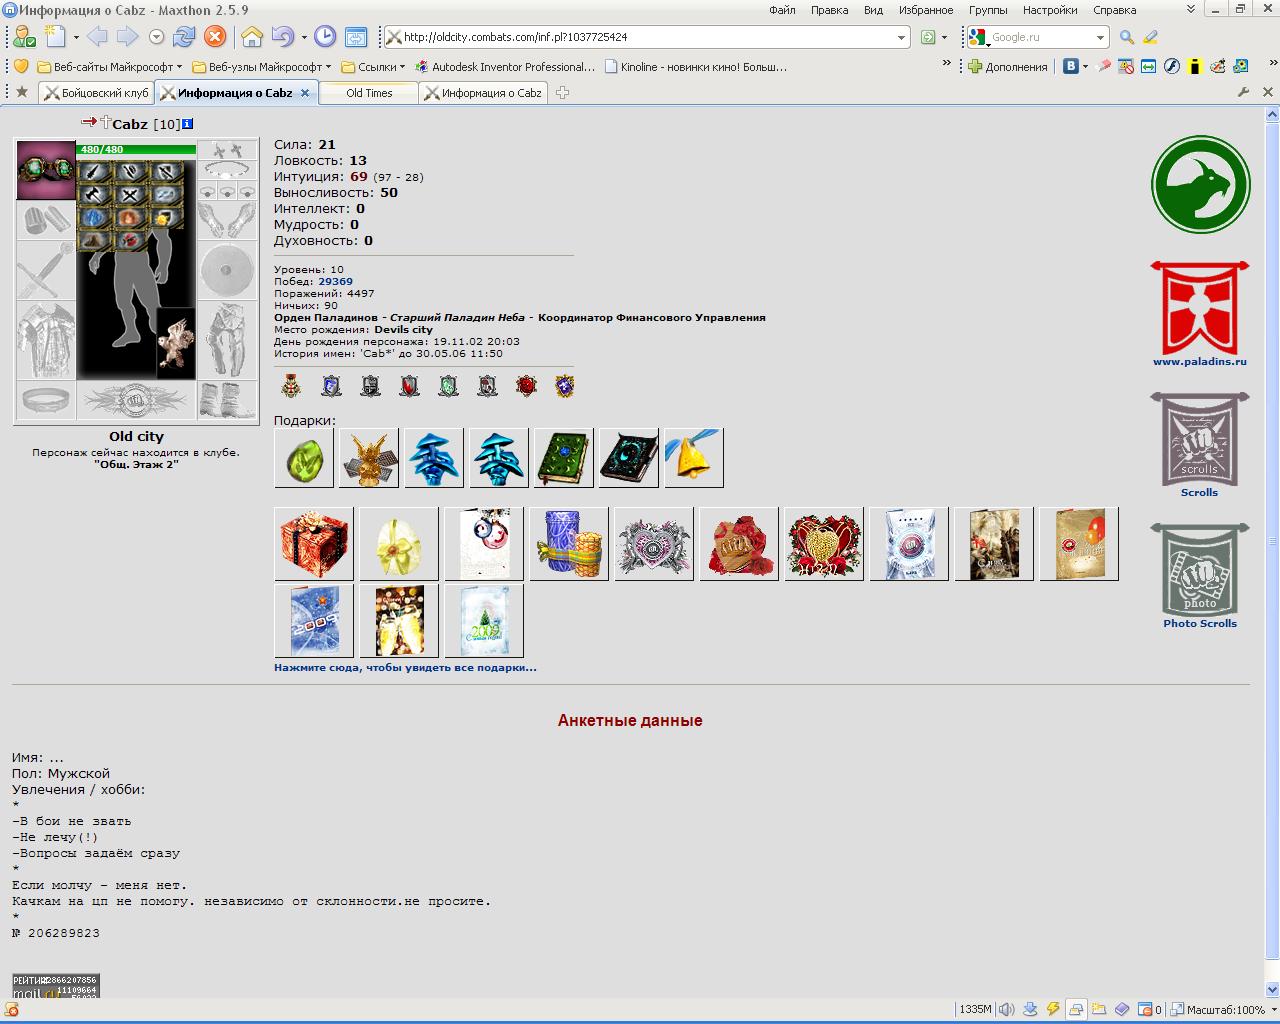
Task: Click the wrench icon on the tab bar
Action: point(1243,93)
